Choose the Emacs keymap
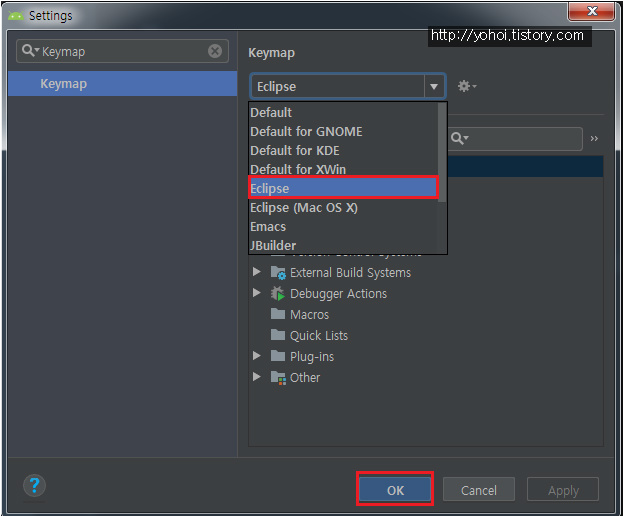This screenshot has width=623, height=516. (343, 227)
